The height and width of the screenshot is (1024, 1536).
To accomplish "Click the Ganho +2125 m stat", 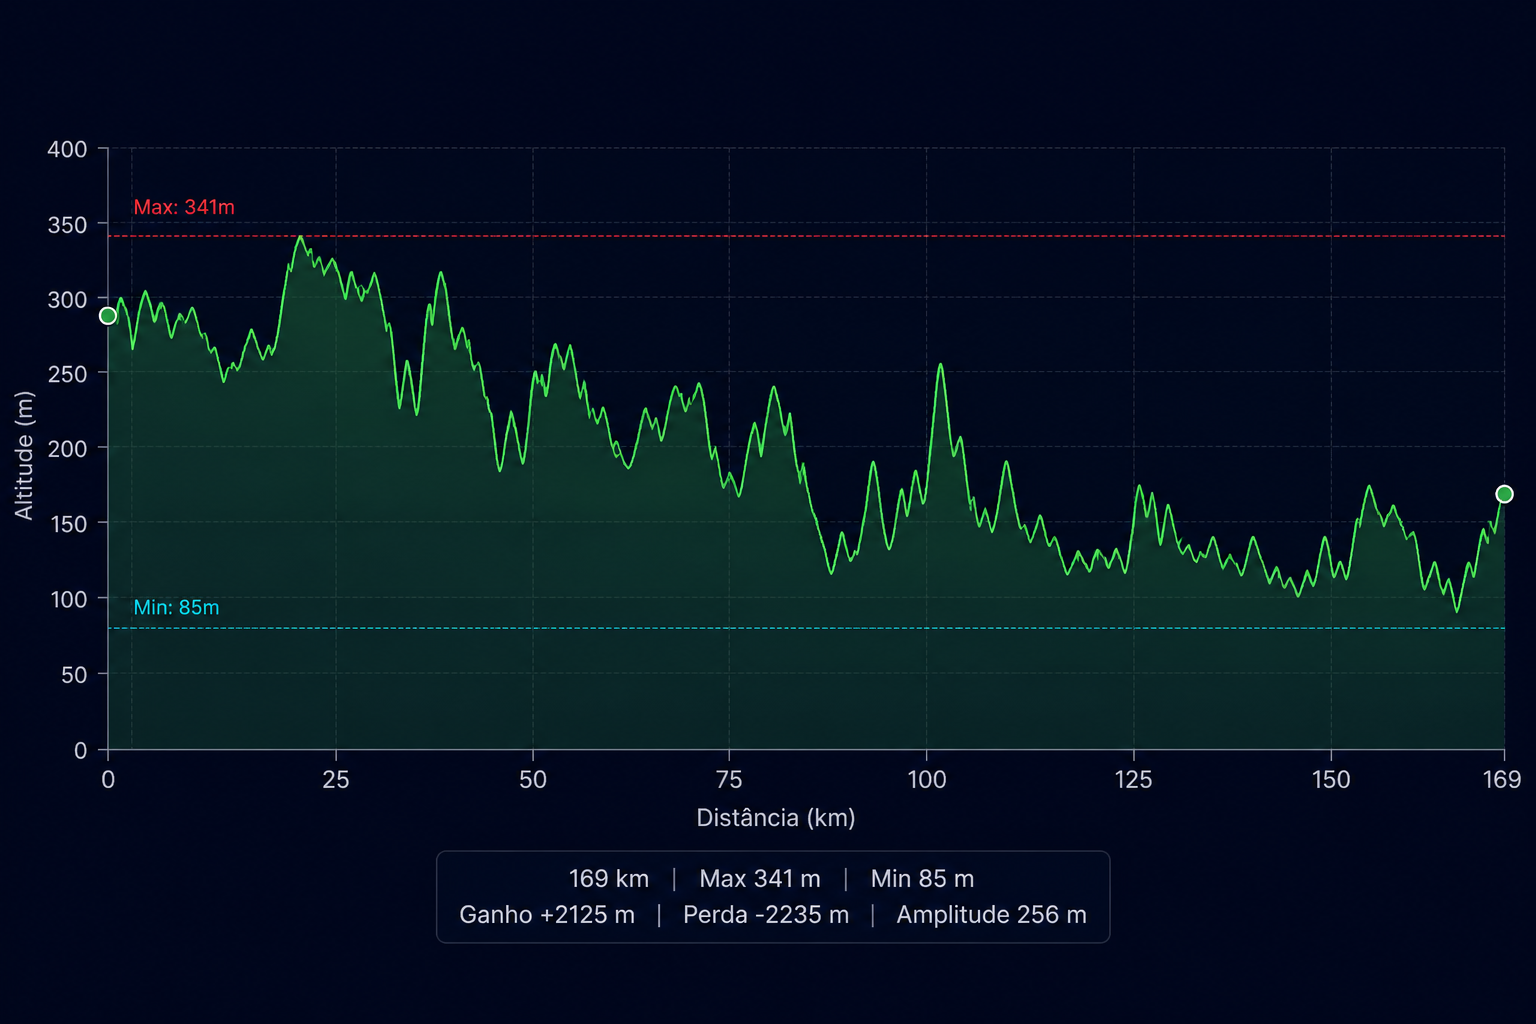I will [547, 915].
